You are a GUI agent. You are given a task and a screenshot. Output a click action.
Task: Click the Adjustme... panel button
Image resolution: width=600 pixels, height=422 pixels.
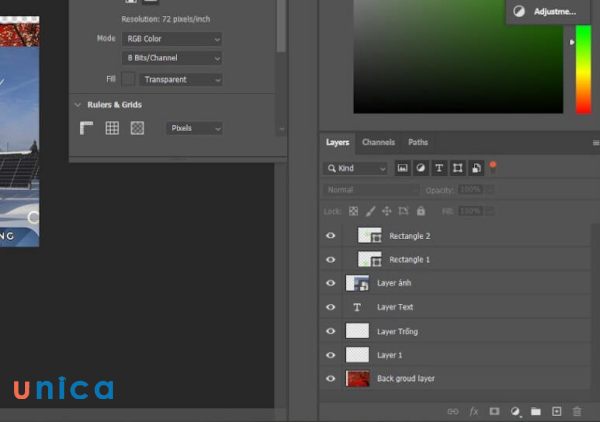click(546, 12)
